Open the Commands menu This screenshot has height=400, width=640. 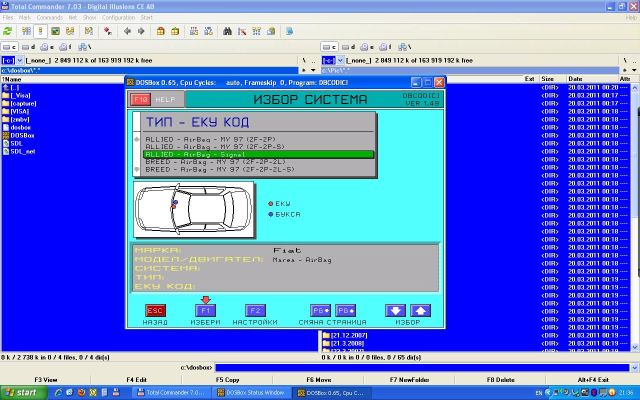click(x=49, y=17)
